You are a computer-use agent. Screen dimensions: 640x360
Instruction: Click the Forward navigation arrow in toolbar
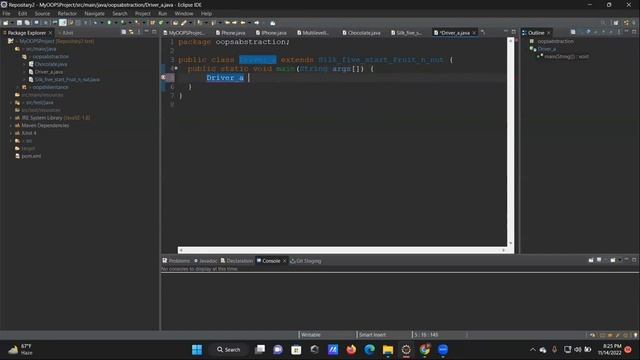point(257,23)
